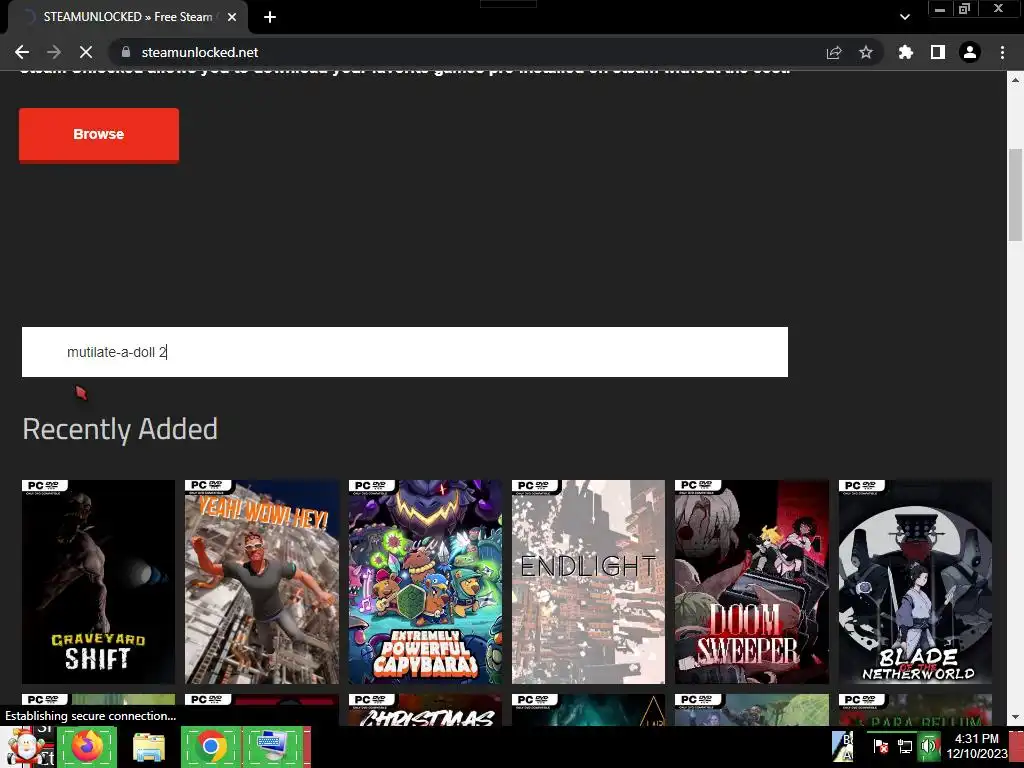Open Extremely Powerful Capybaras game cover
Screen dimensions: 1024x768
click(x=425, y=582)
